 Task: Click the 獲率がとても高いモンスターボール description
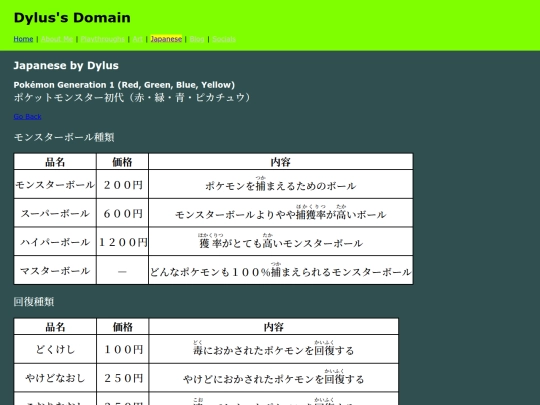tap(281, 242)
